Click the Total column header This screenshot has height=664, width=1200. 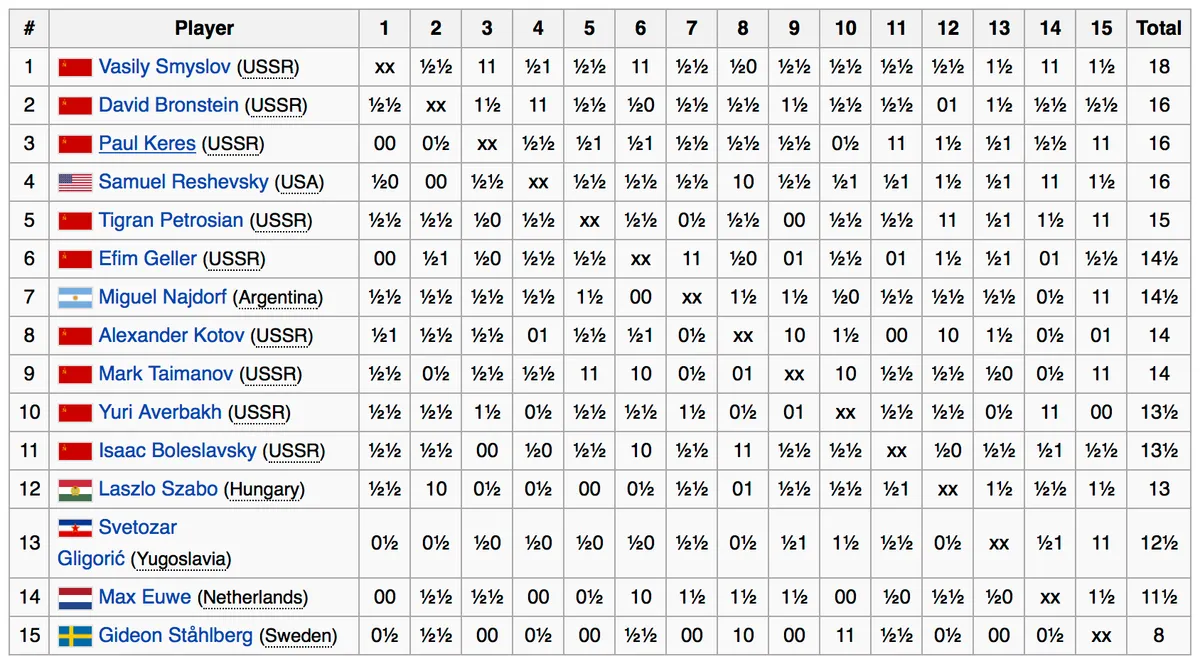(1159, 28)
